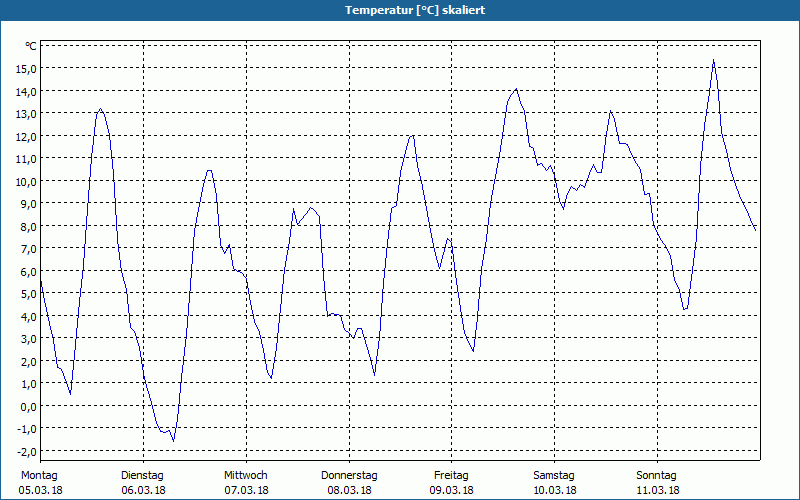Click the Sunday temperature peak above 15 °C
Screen dimensions: 800x500
pos(713,61)
